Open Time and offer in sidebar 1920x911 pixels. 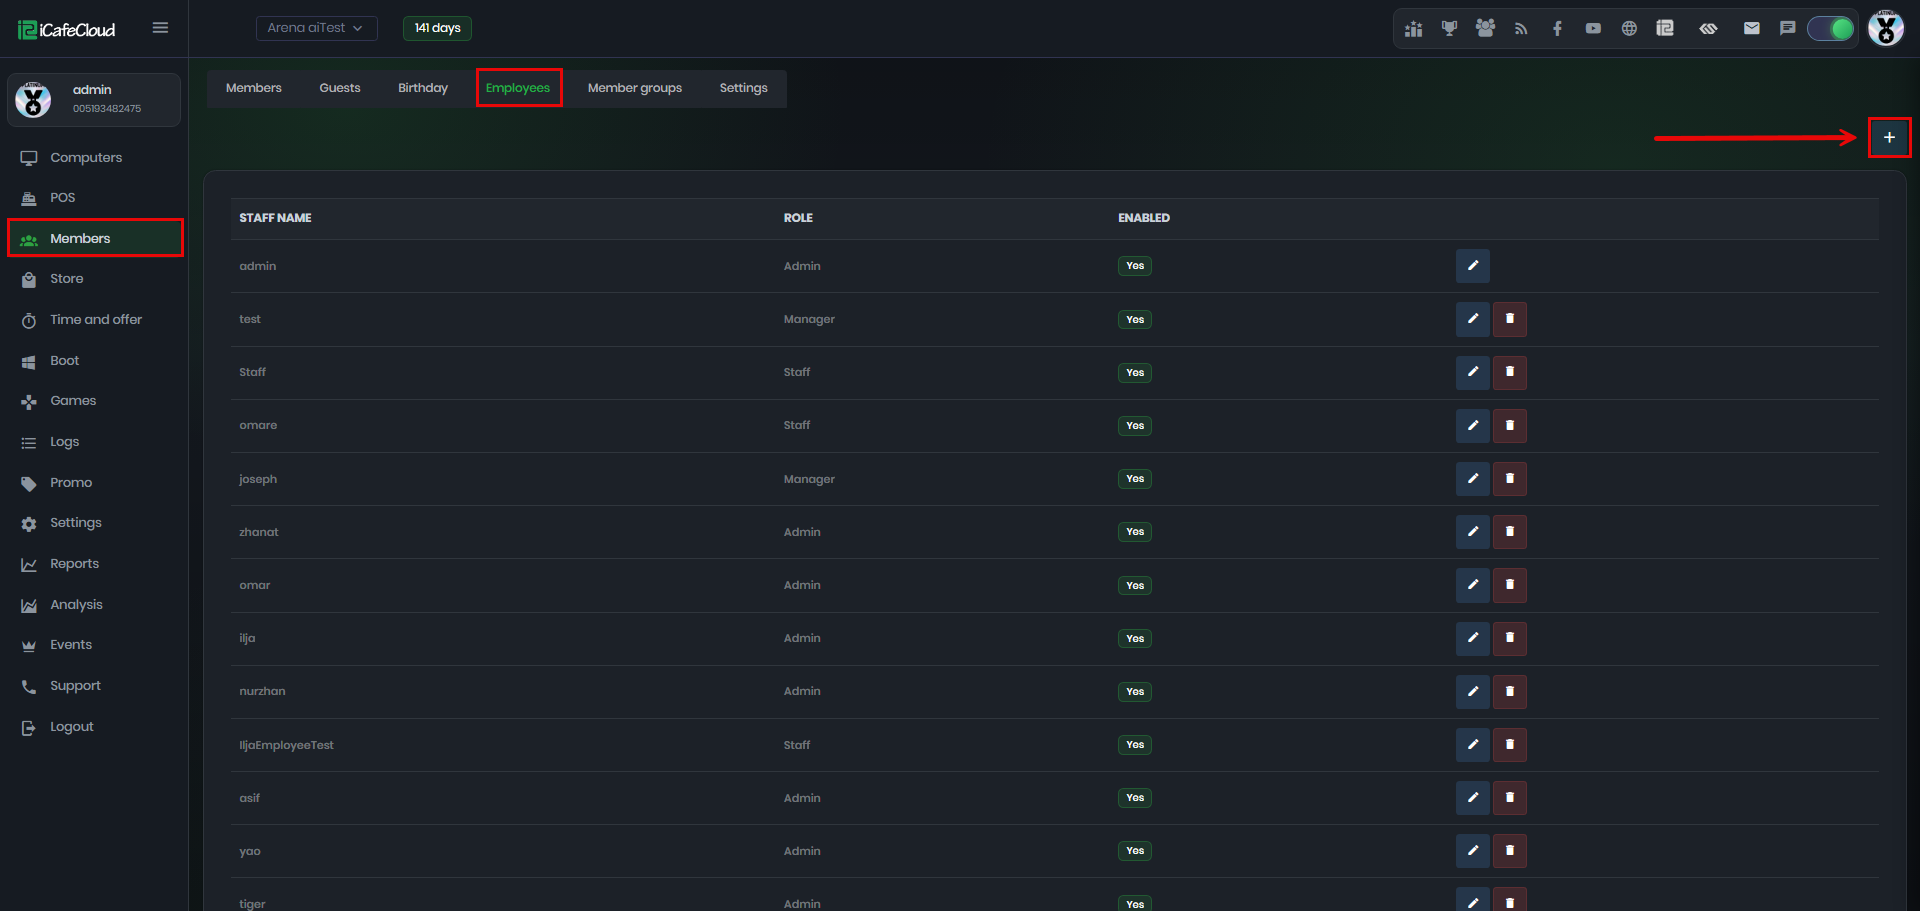[94, 320]
